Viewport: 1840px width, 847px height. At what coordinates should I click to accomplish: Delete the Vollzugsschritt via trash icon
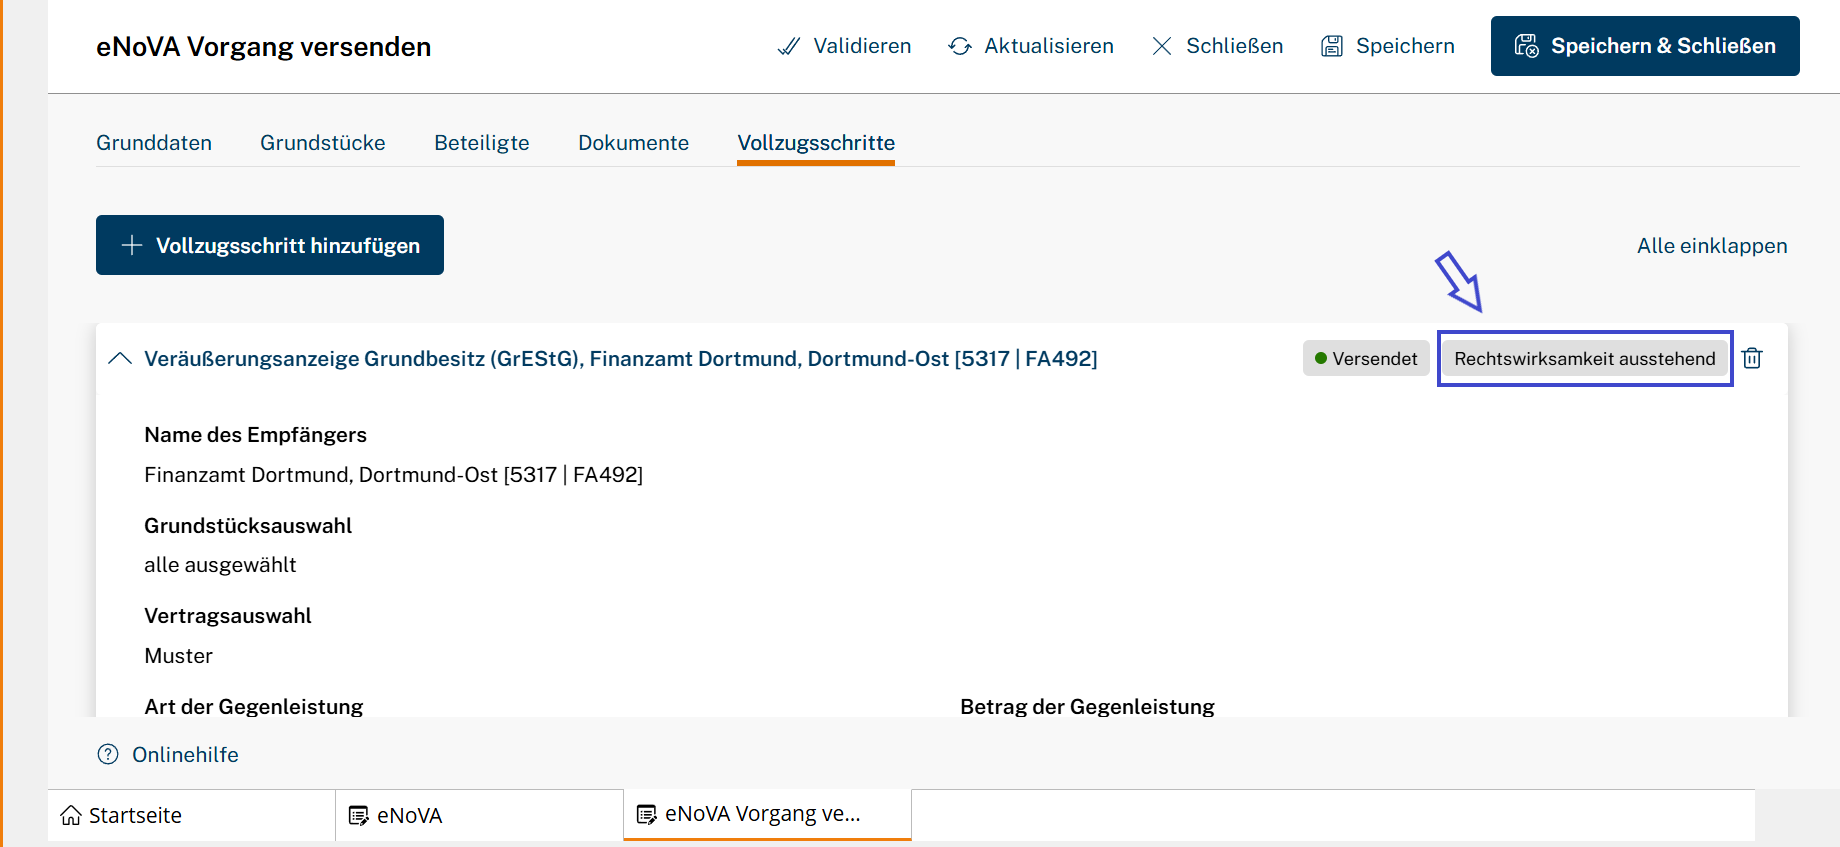coord(1752,358)
